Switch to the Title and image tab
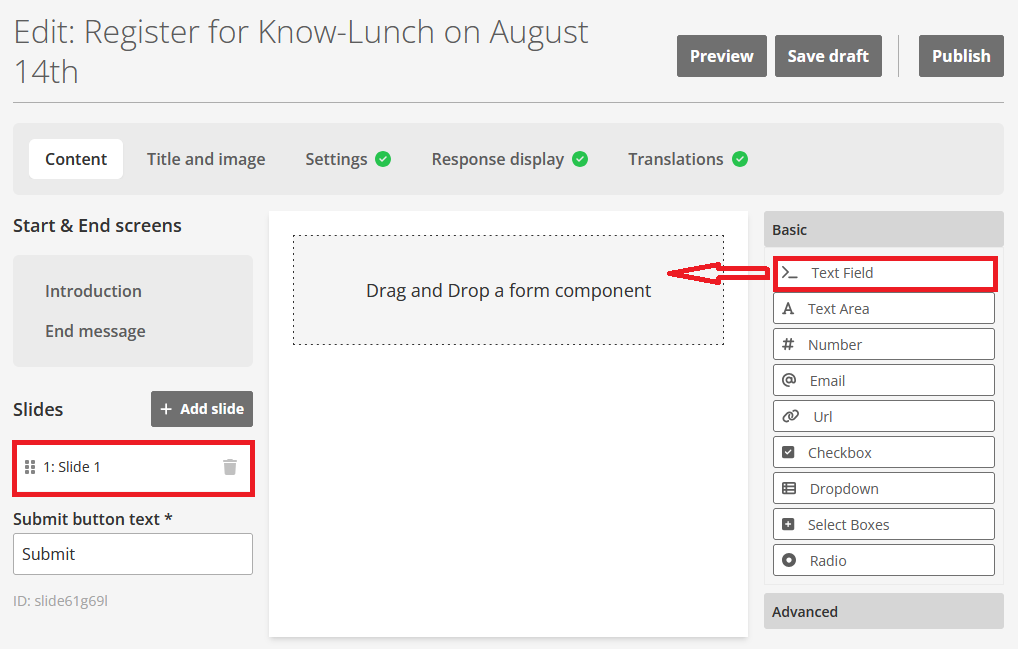This screenshot has width=1018, height=649. [x=206, y=159]
